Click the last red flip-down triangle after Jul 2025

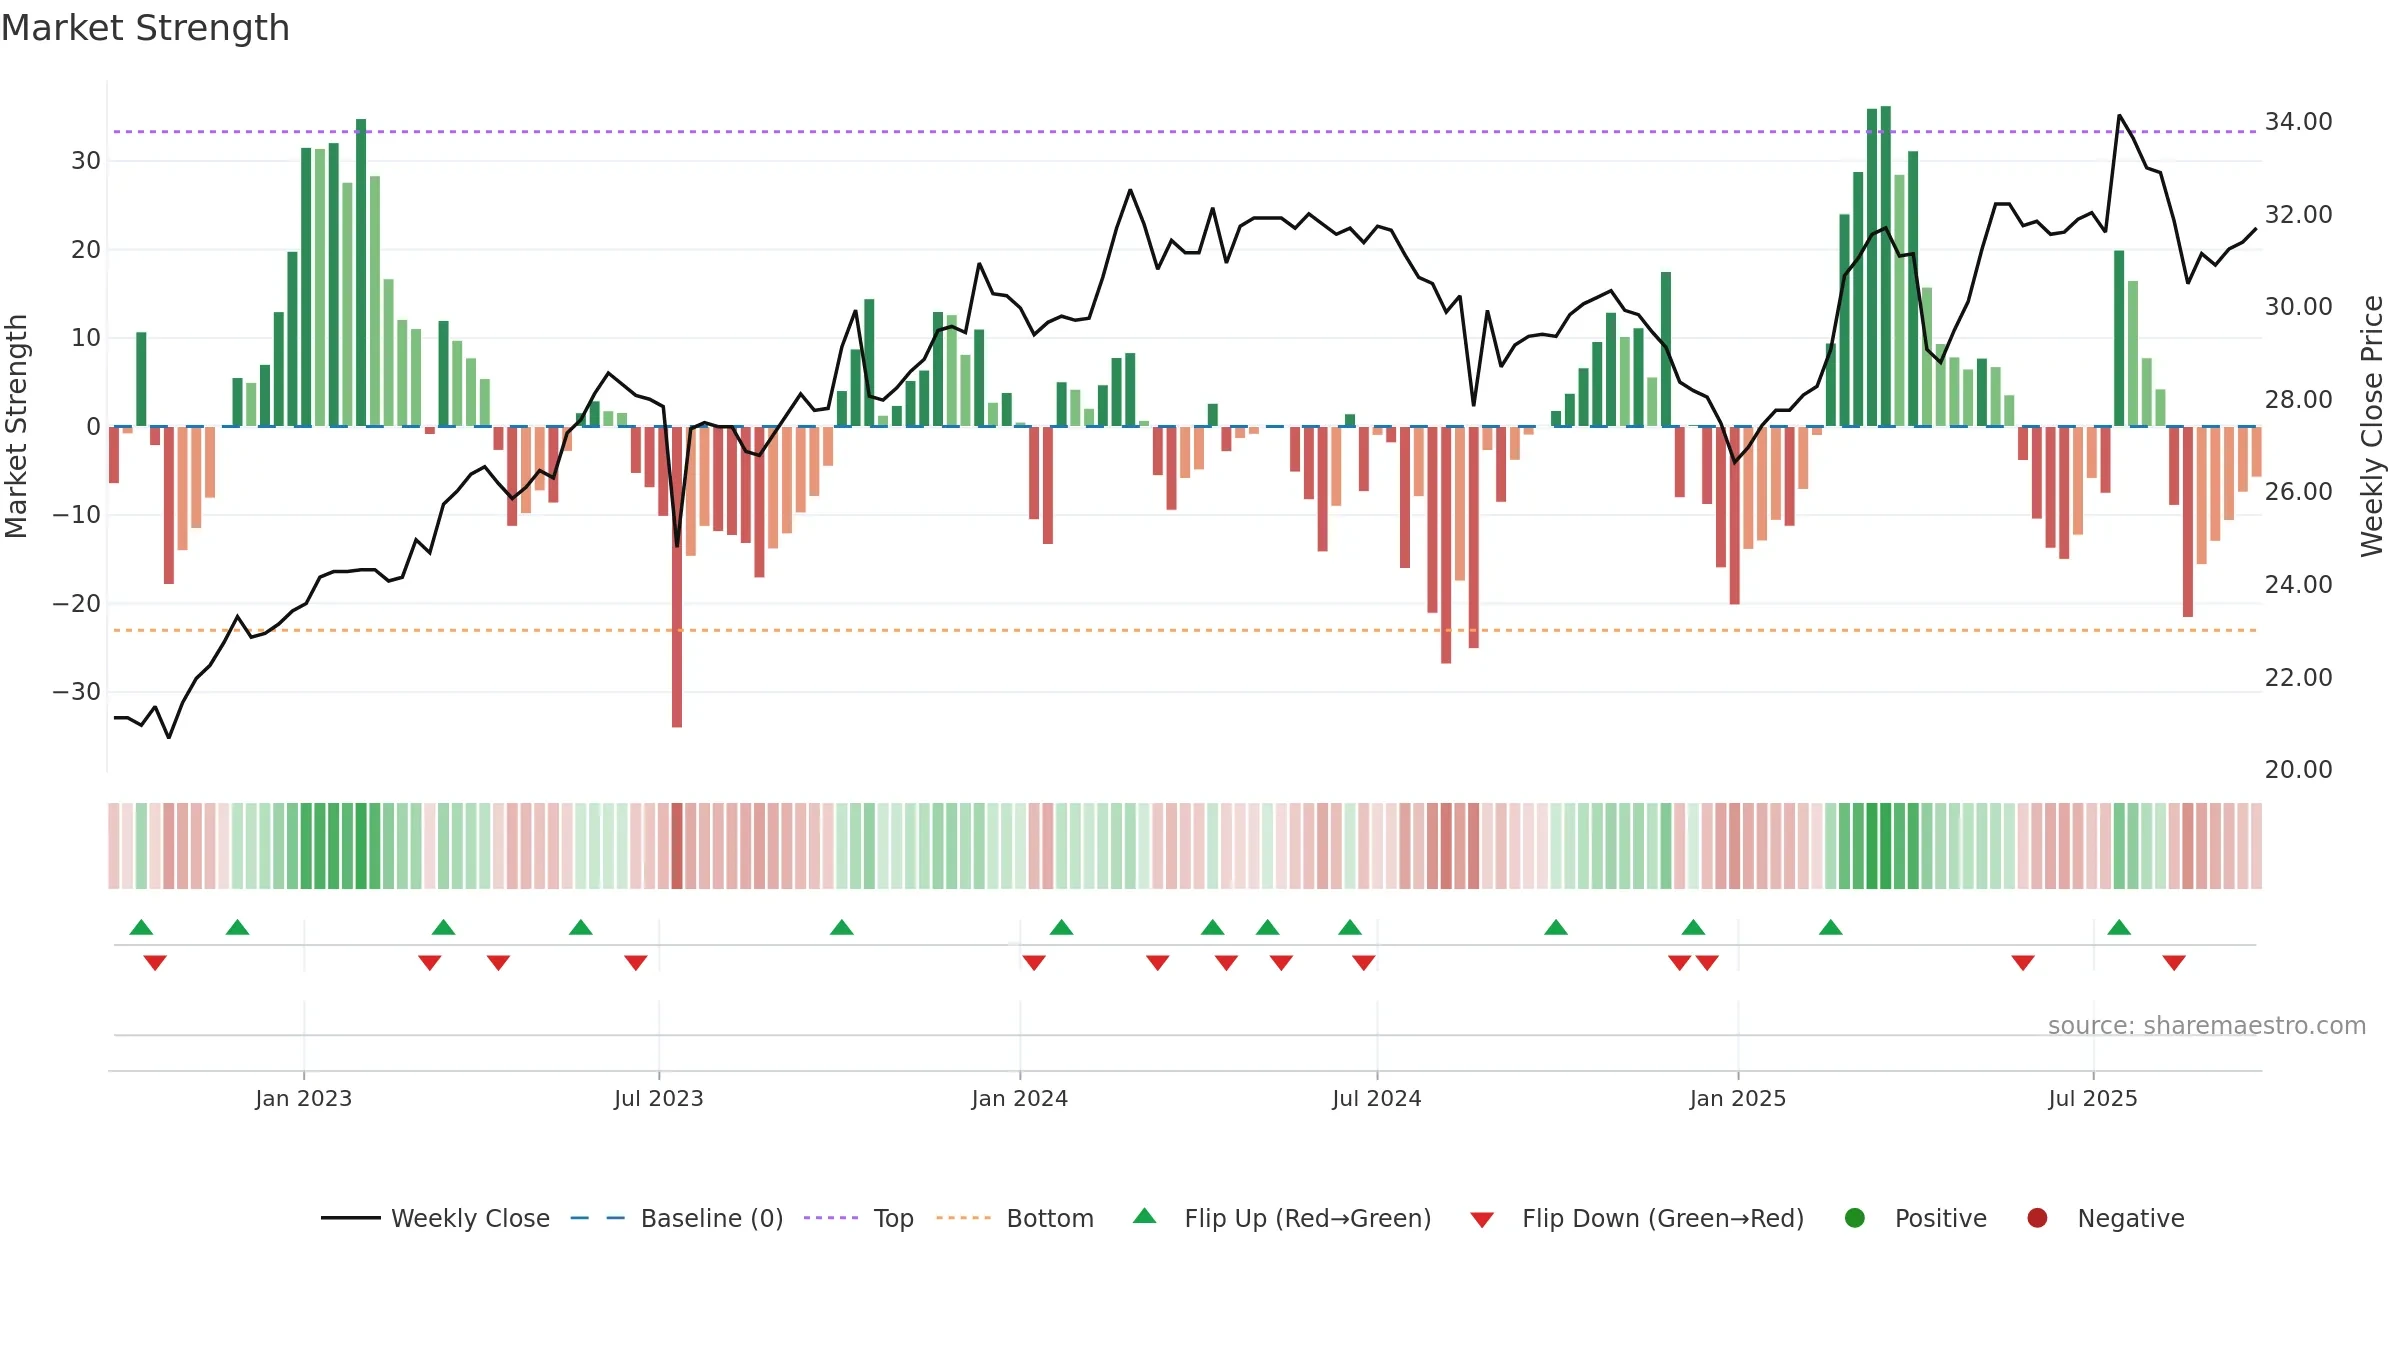tap(2174, 963)
